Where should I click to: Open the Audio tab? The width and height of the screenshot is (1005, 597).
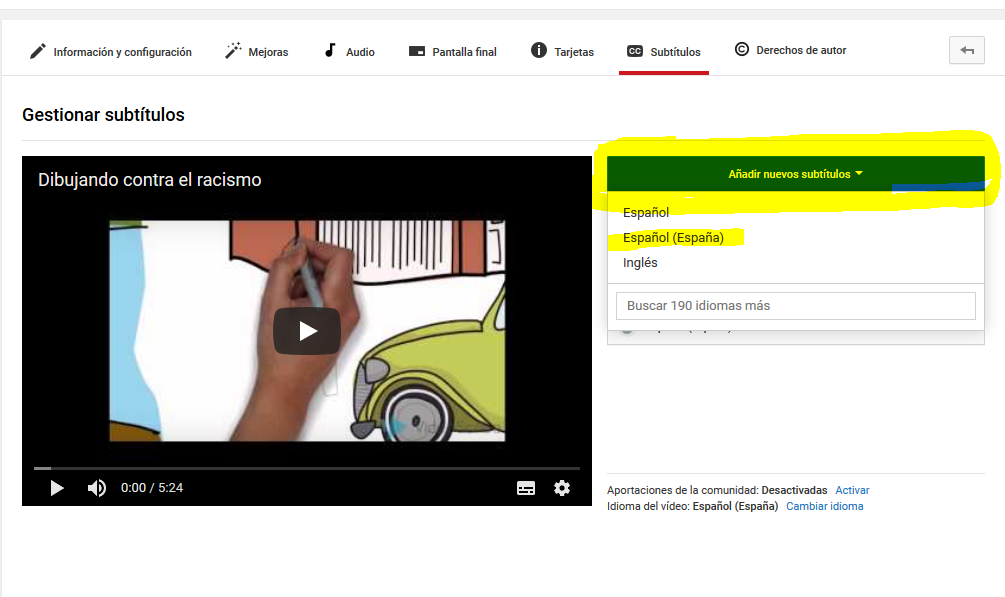point(349,52)
